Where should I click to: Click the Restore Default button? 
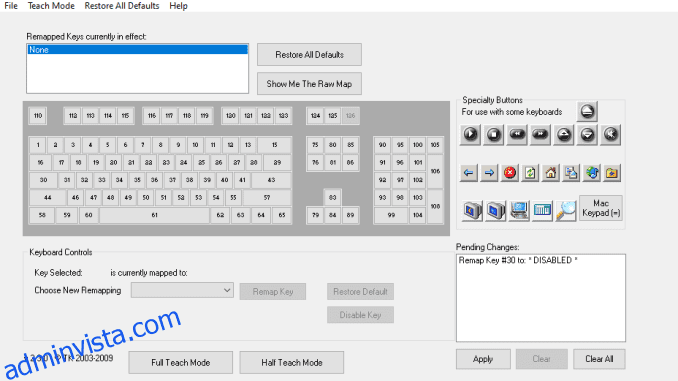pos(360,291)
